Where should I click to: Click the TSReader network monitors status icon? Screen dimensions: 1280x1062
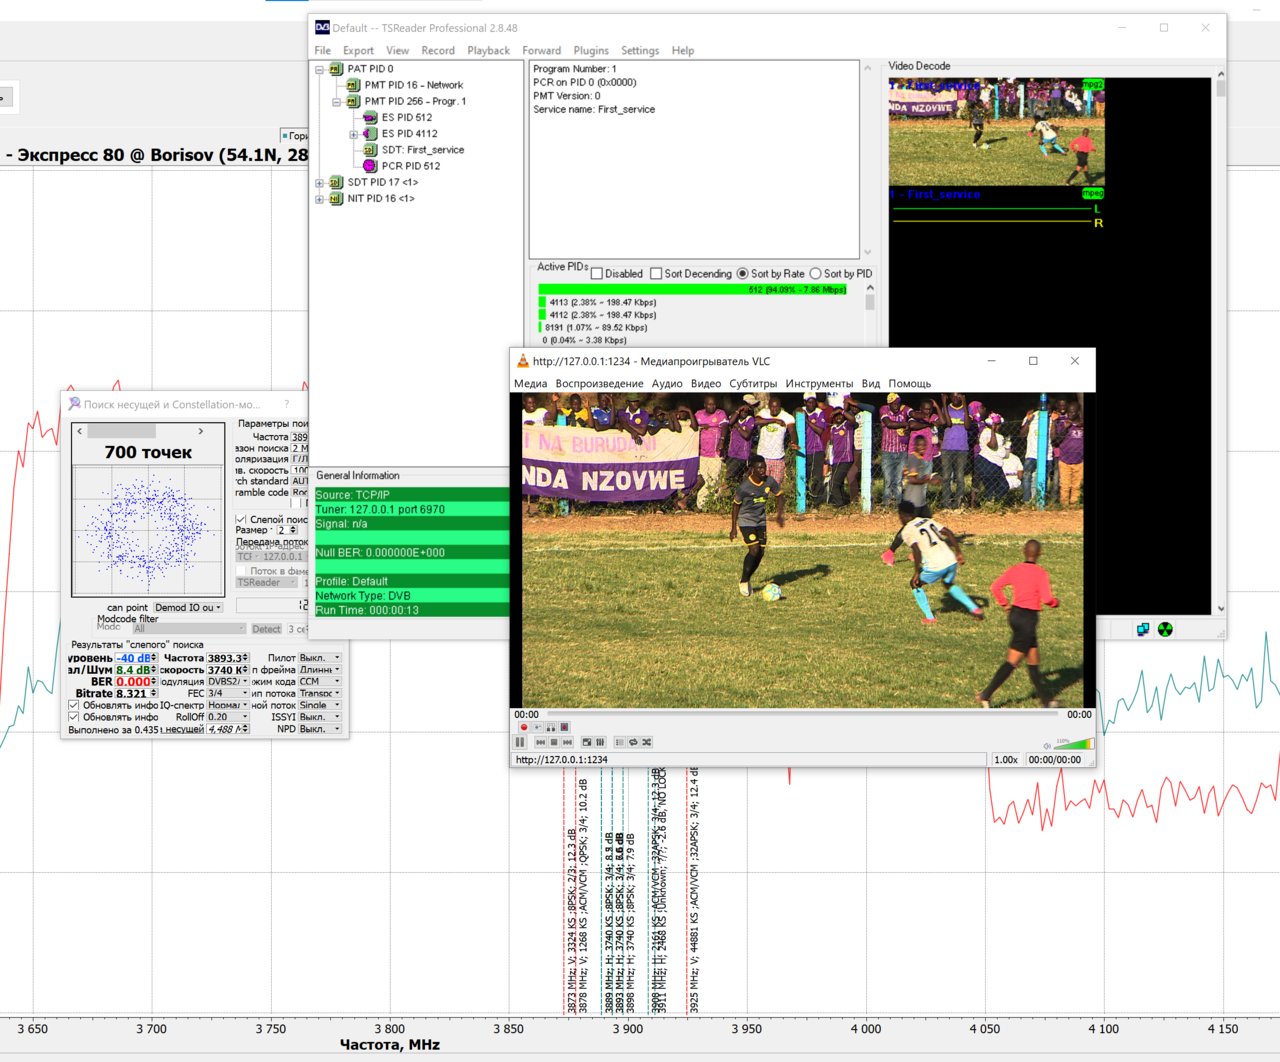(x=1143, y=629)
